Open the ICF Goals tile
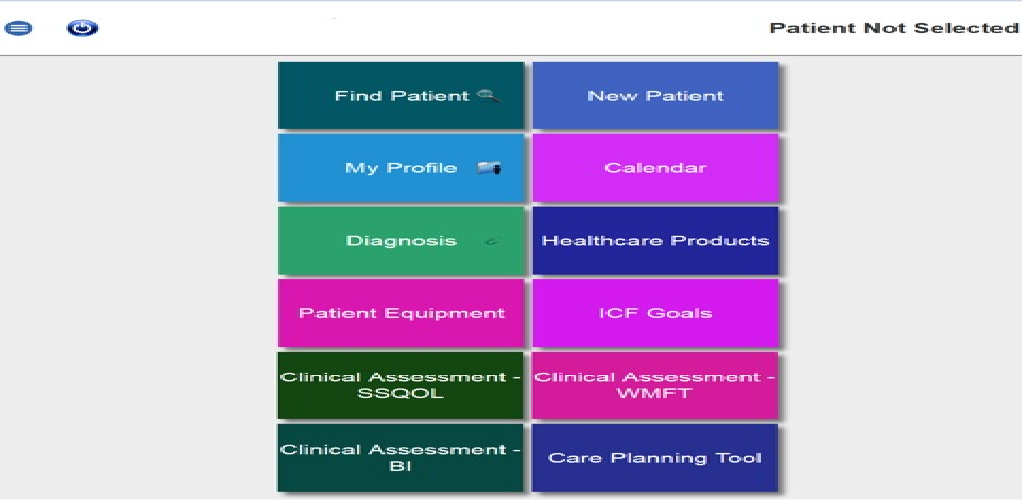Image resolution: width=1024 pixels, height=500 pixels. point(655,313)
